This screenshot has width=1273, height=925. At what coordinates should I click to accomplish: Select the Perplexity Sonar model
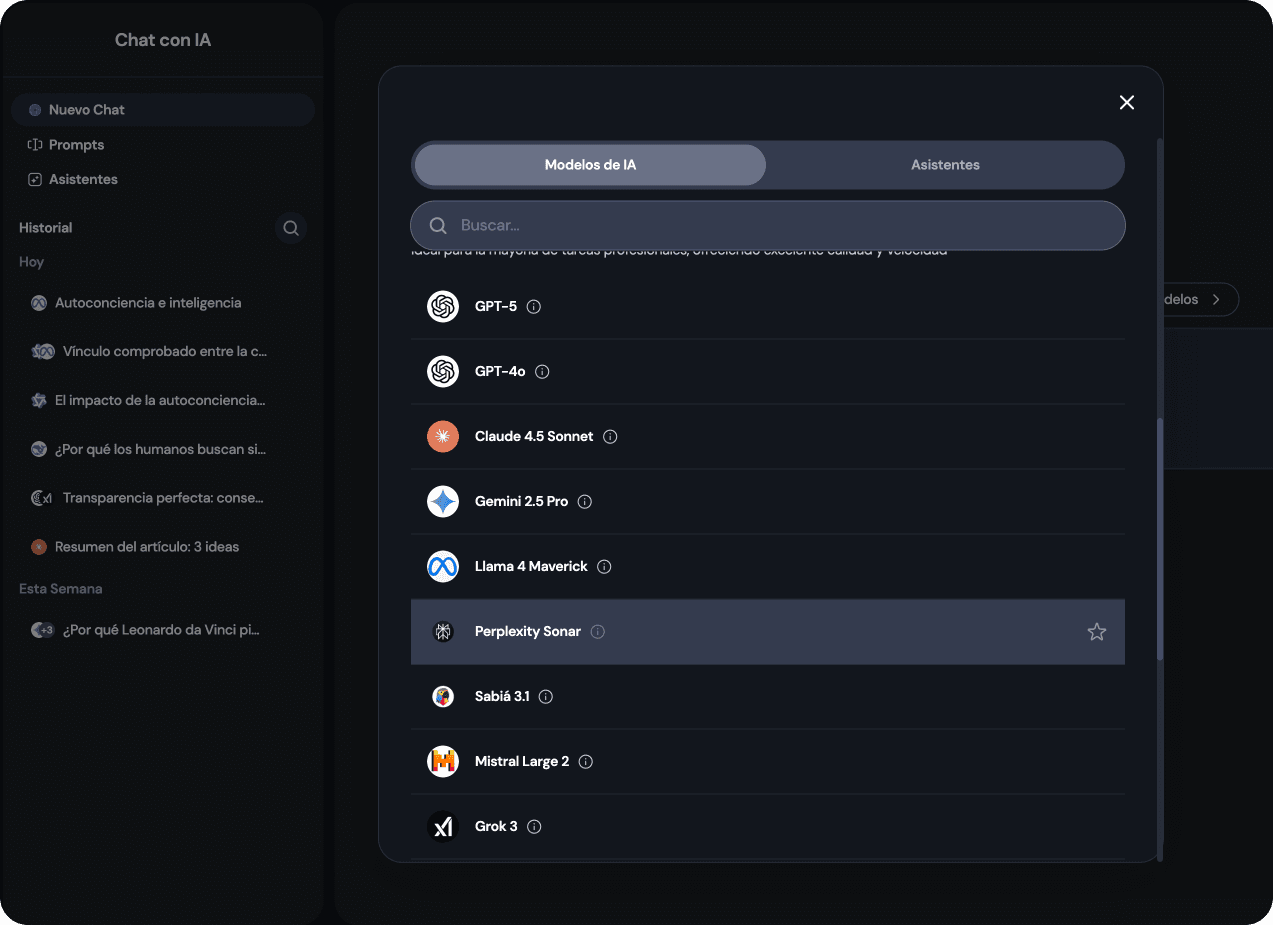pyautogui.click(x=768, y=632)
